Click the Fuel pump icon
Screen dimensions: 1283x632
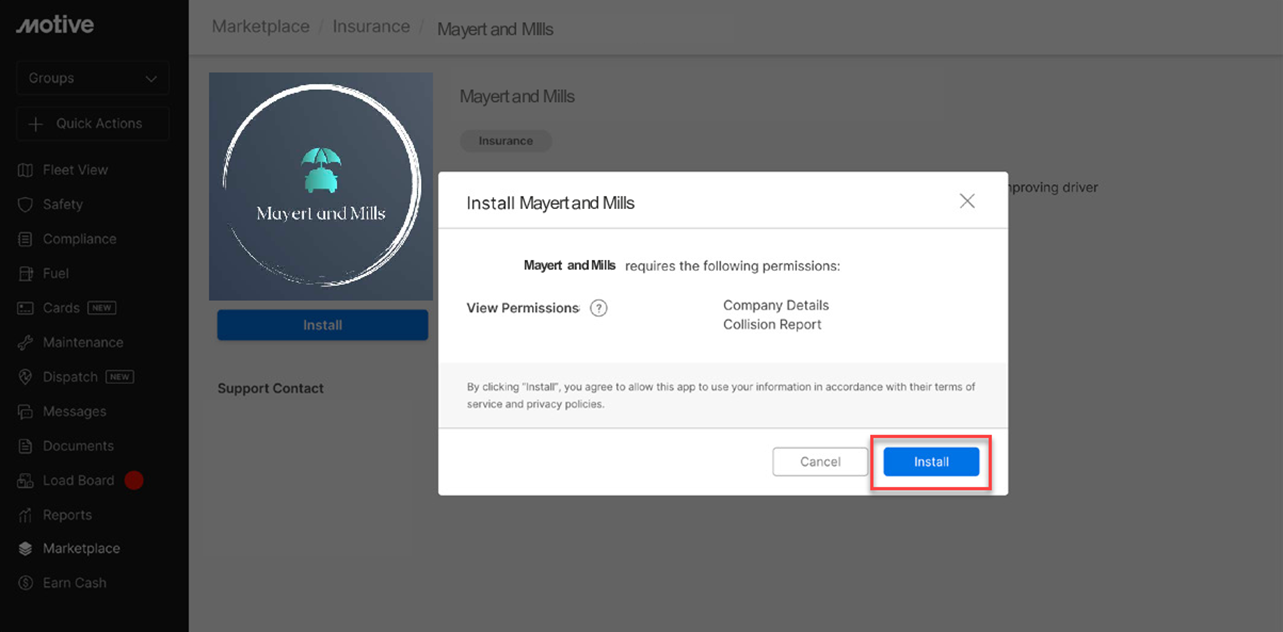coord(26,273)
